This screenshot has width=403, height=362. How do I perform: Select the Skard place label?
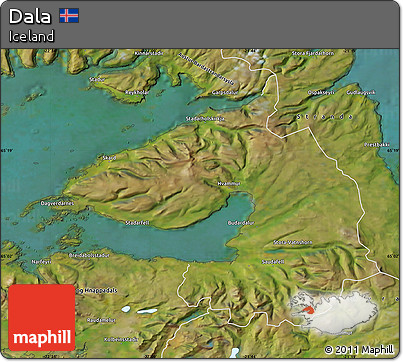coord(109,158)
